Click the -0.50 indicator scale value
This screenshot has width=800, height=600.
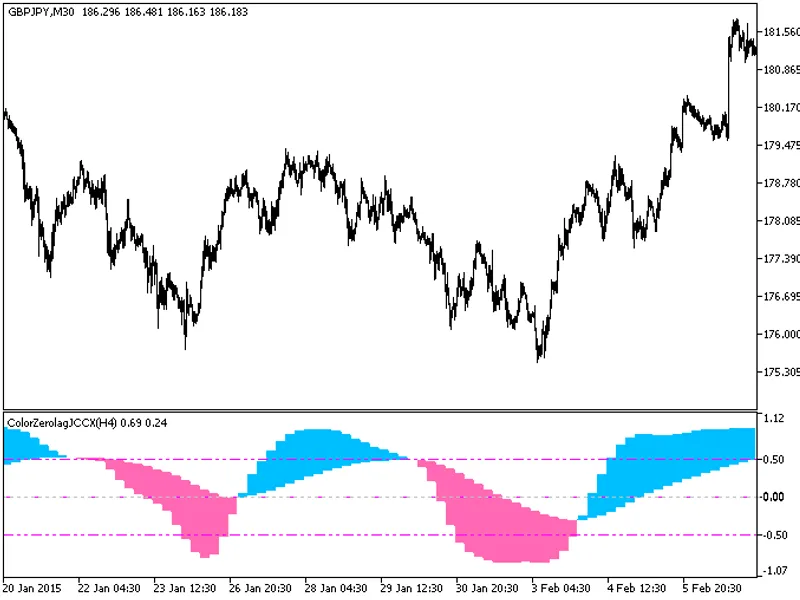tap(773, 535)
